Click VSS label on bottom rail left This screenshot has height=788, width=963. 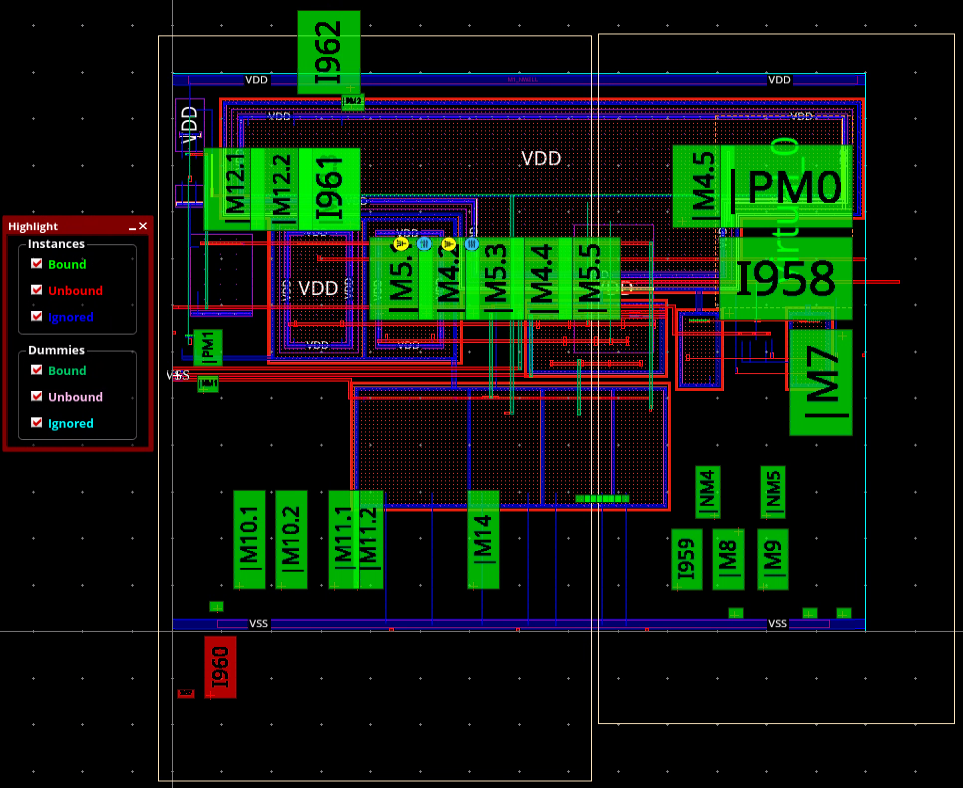tap(259, 623)
